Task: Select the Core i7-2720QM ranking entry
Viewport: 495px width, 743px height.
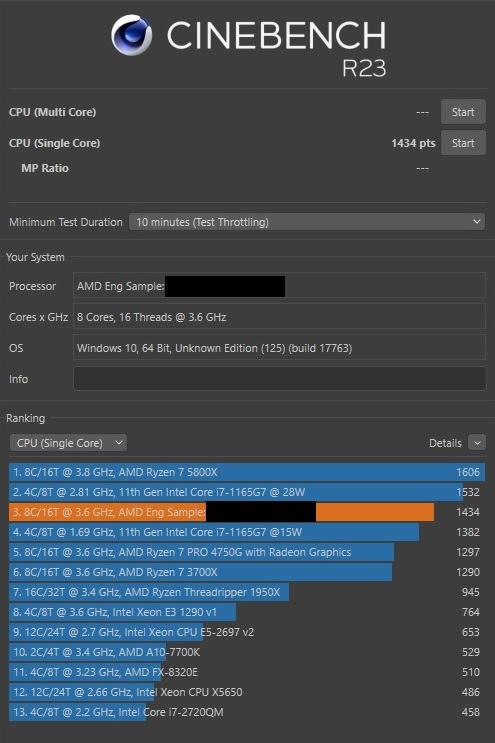Action: point(247,712)
